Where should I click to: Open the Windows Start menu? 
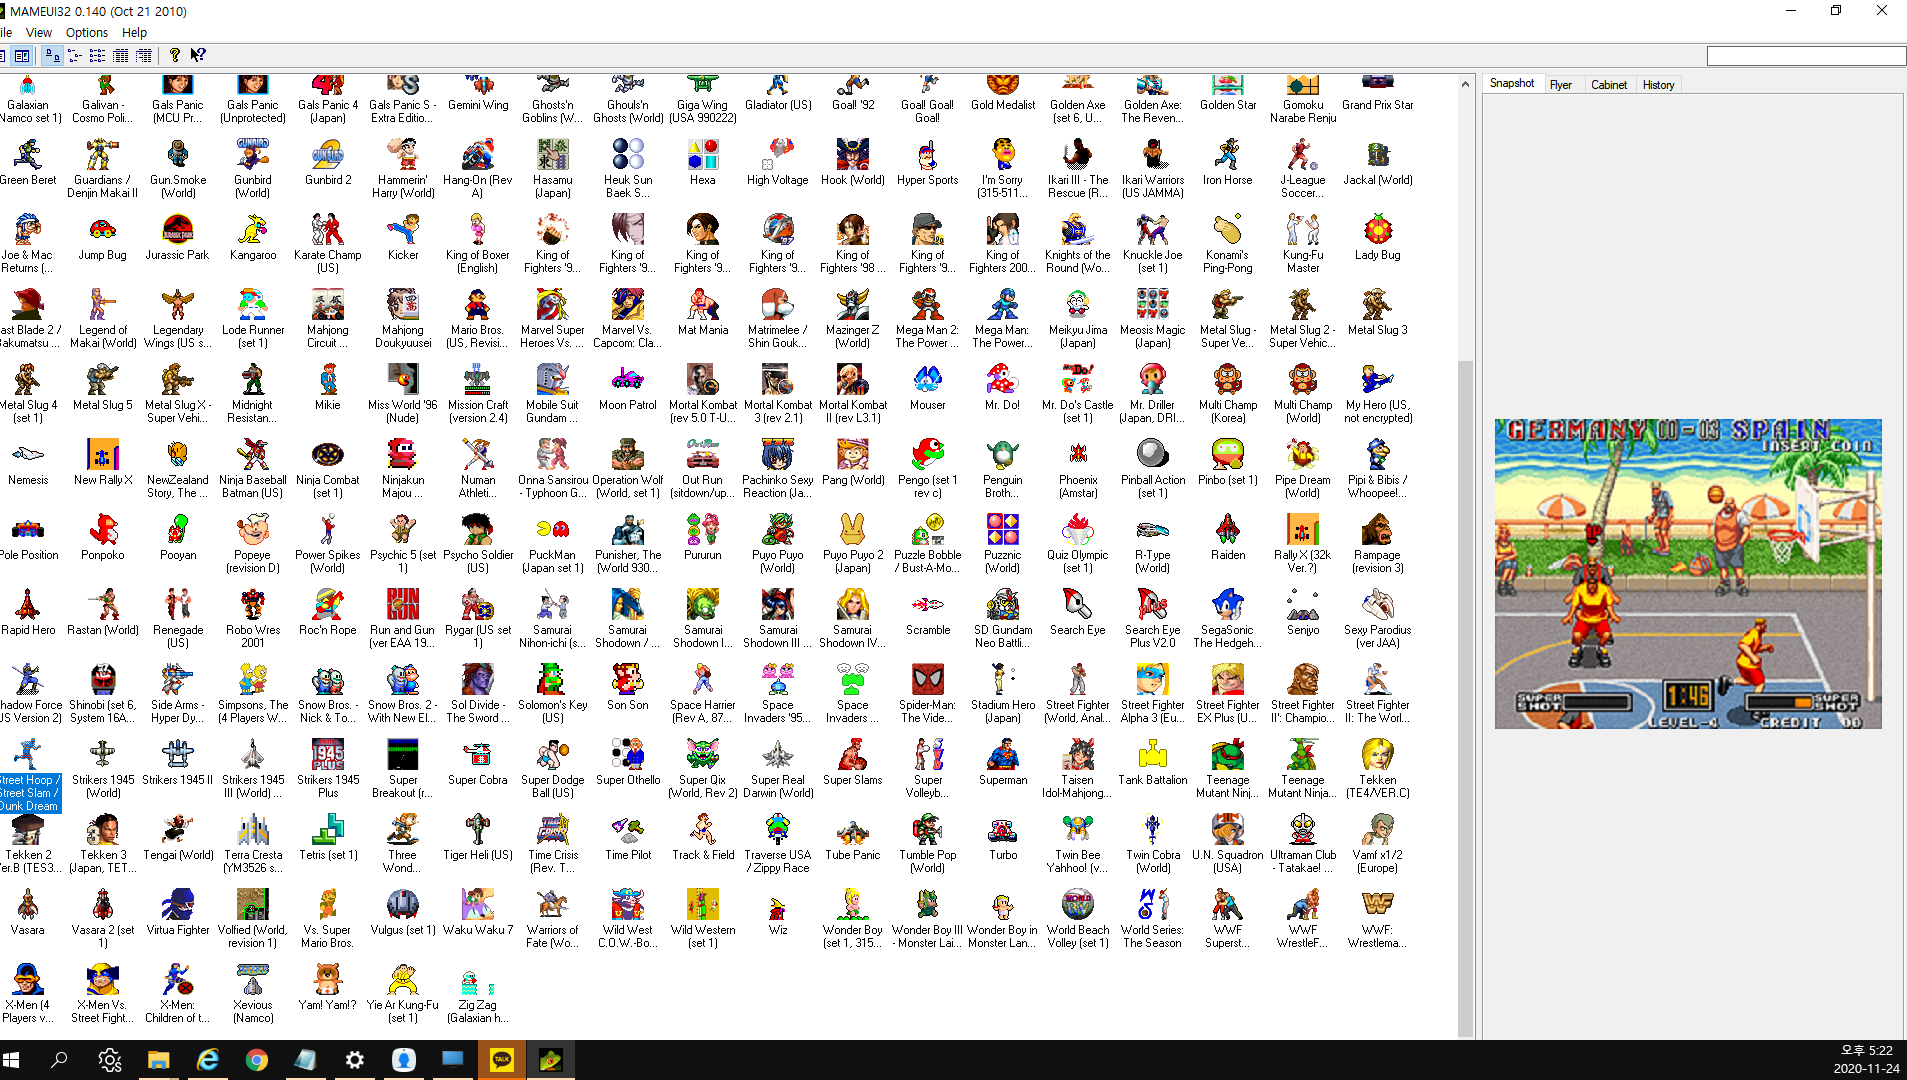tap(12, 1060)
